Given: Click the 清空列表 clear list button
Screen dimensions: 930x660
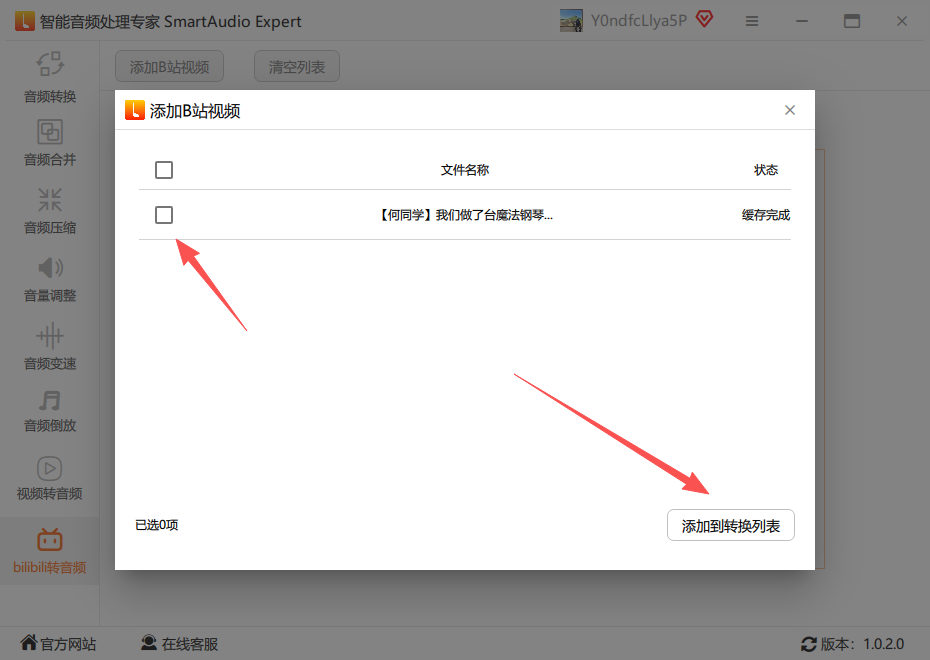Looking at the screenshot, I should 297,66.
